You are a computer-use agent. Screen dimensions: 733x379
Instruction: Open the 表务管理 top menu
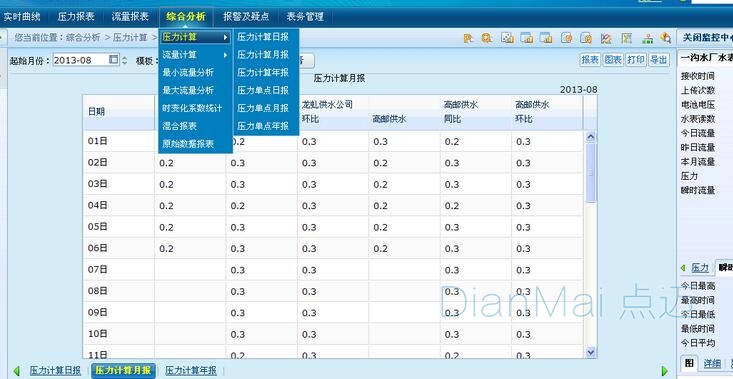click(x=305, y=17)
